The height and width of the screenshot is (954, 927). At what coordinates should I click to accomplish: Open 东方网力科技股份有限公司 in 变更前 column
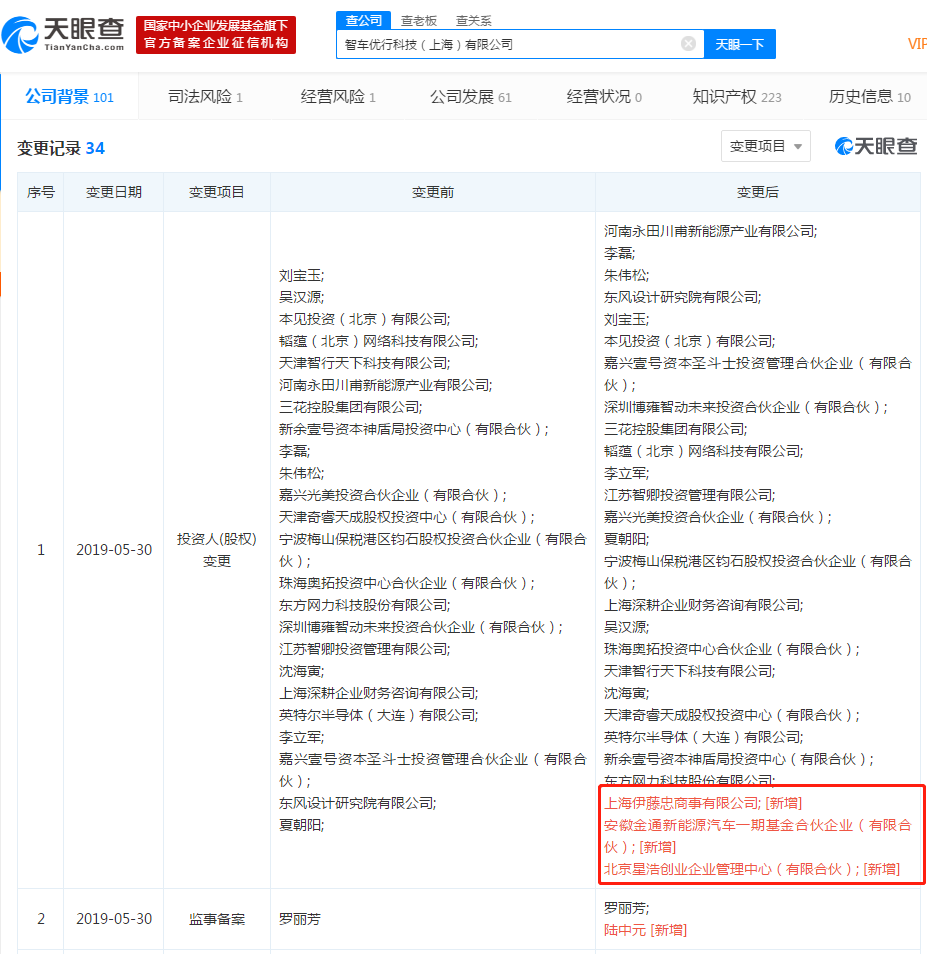click(x=364, y=605)
